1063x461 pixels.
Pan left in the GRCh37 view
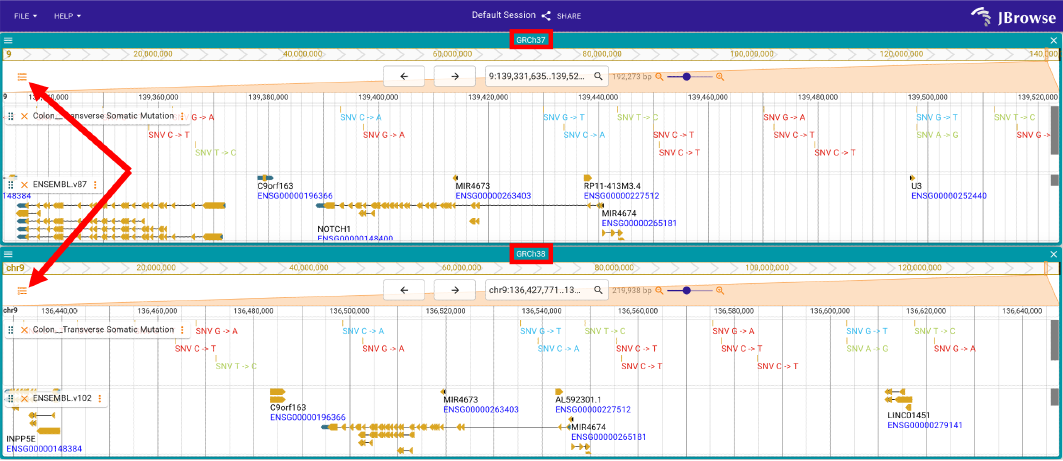404,77
